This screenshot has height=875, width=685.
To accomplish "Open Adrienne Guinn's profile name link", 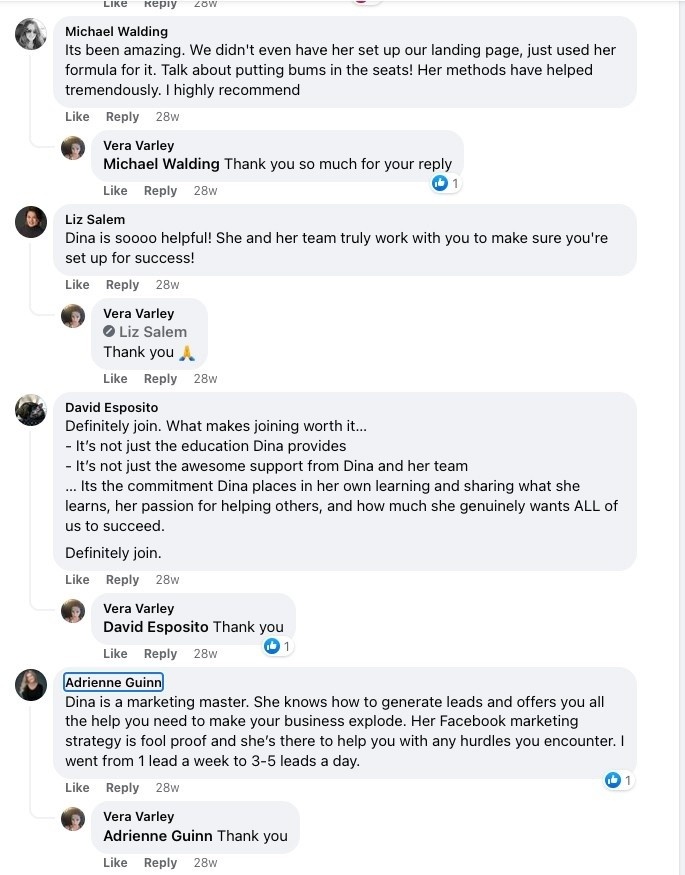I will point(113,683).
